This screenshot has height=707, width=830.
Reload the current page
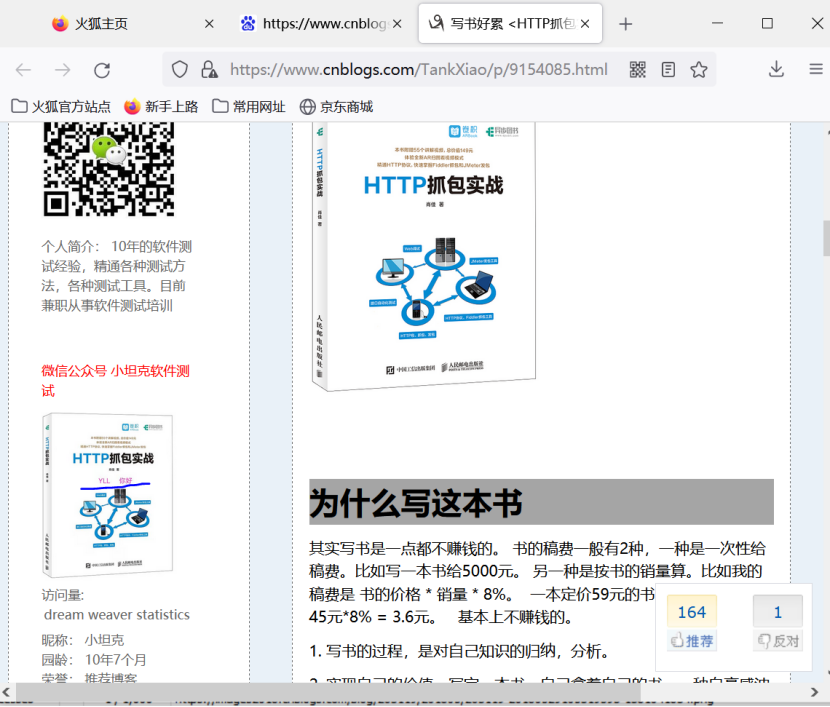click(102, 70)
